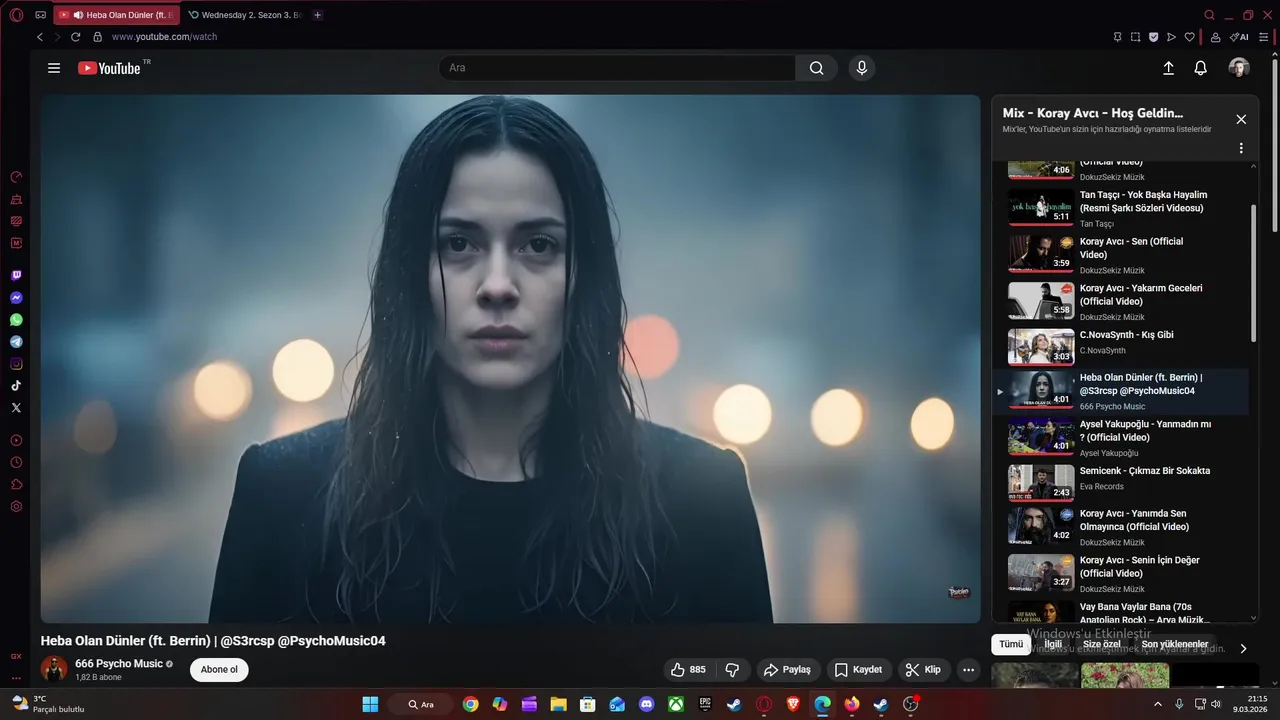Open Discord from the taskbar
Image resolution: width=1280 pixels, height=720 pixels.
click(646, 704)
